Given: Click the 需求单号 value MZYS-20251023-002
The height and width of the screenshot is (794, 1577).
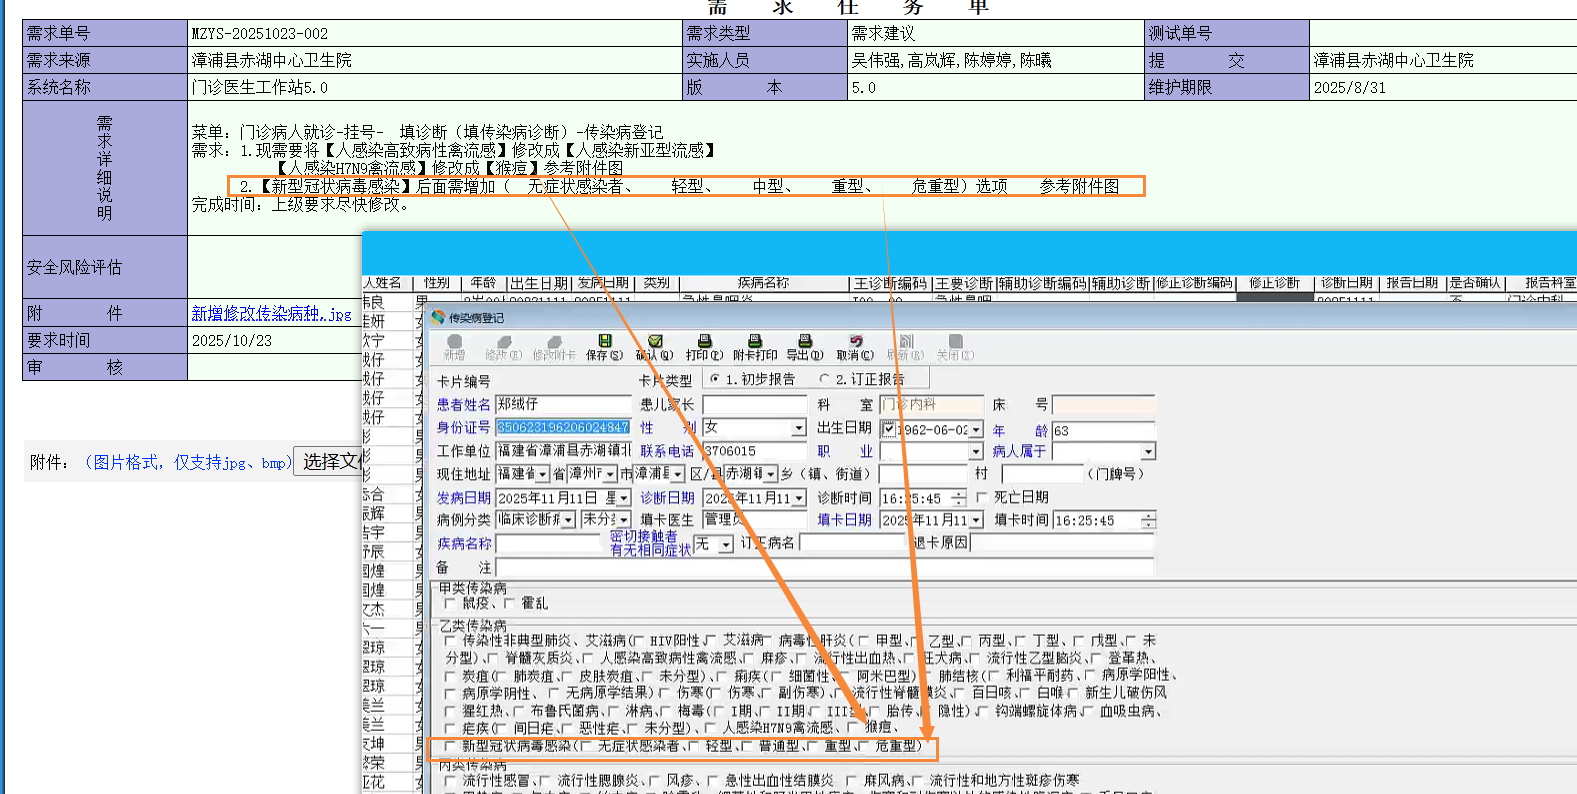Looking at the screenshot, I should (x=260, y=33).
